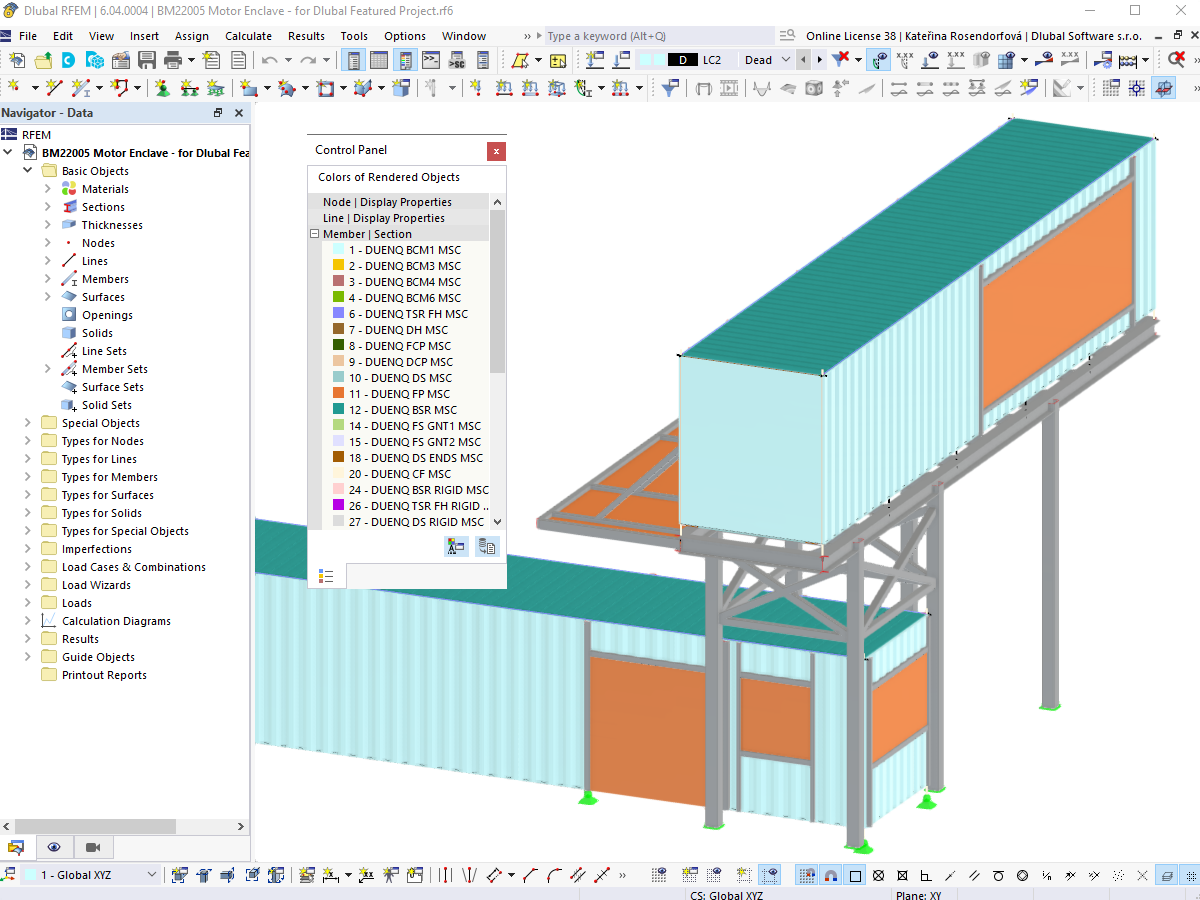Screen dimensions: 1200x900
Task: Select the LC2 button in toolbar
Action: coord(711,60)
